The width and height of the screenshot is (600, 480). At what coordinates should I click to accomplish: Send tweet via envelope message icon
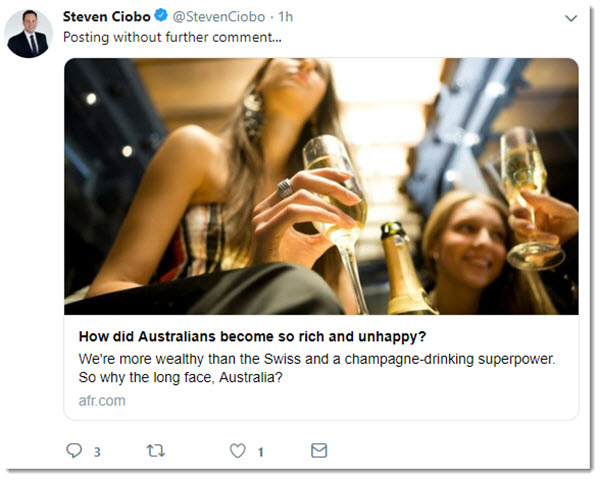pos(319,451)
